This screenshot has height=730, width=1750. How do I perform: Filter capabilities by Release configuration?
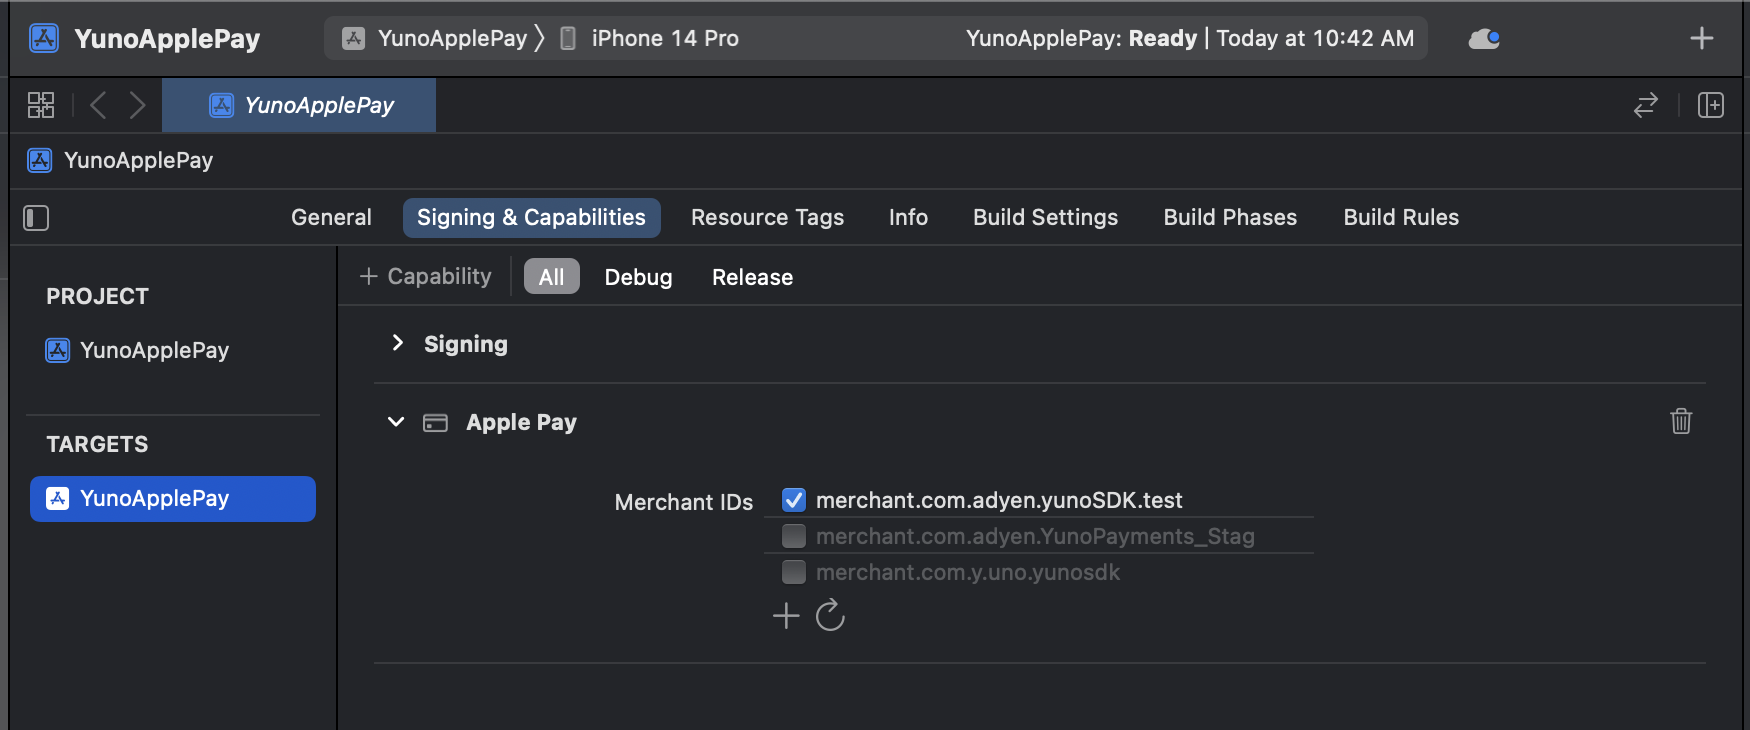(752, 277)
